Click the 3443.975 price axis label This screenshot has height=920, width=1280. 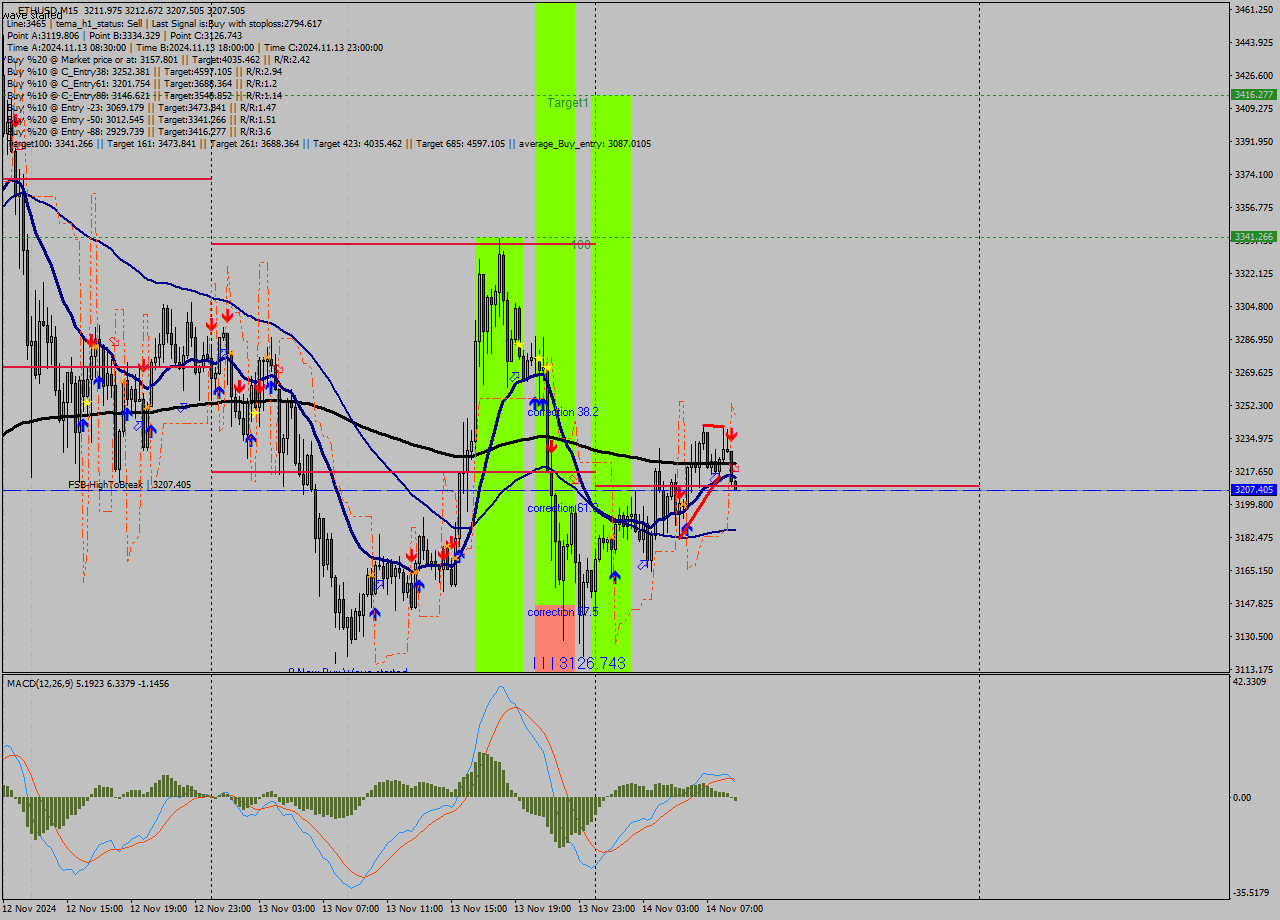coord(1254,42)
